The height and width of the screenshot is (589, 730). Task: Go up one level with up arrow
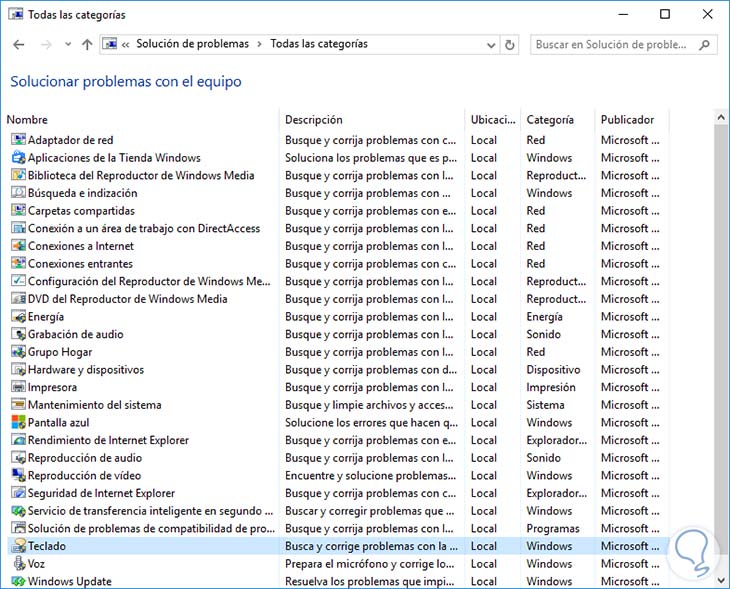pyautogui.click(x=87, y=44)
